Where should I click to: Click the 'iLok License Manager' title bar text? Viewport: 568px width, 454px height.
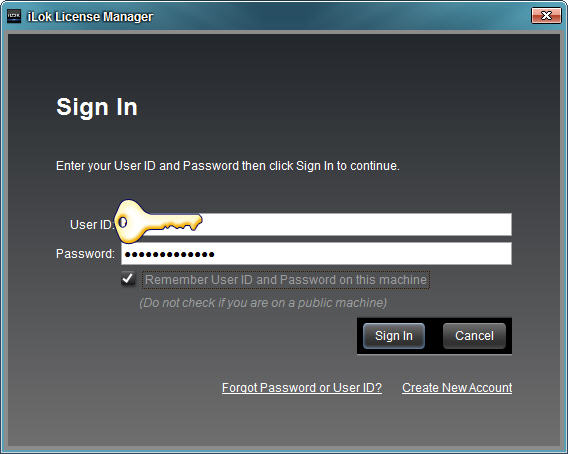point(90,17)
